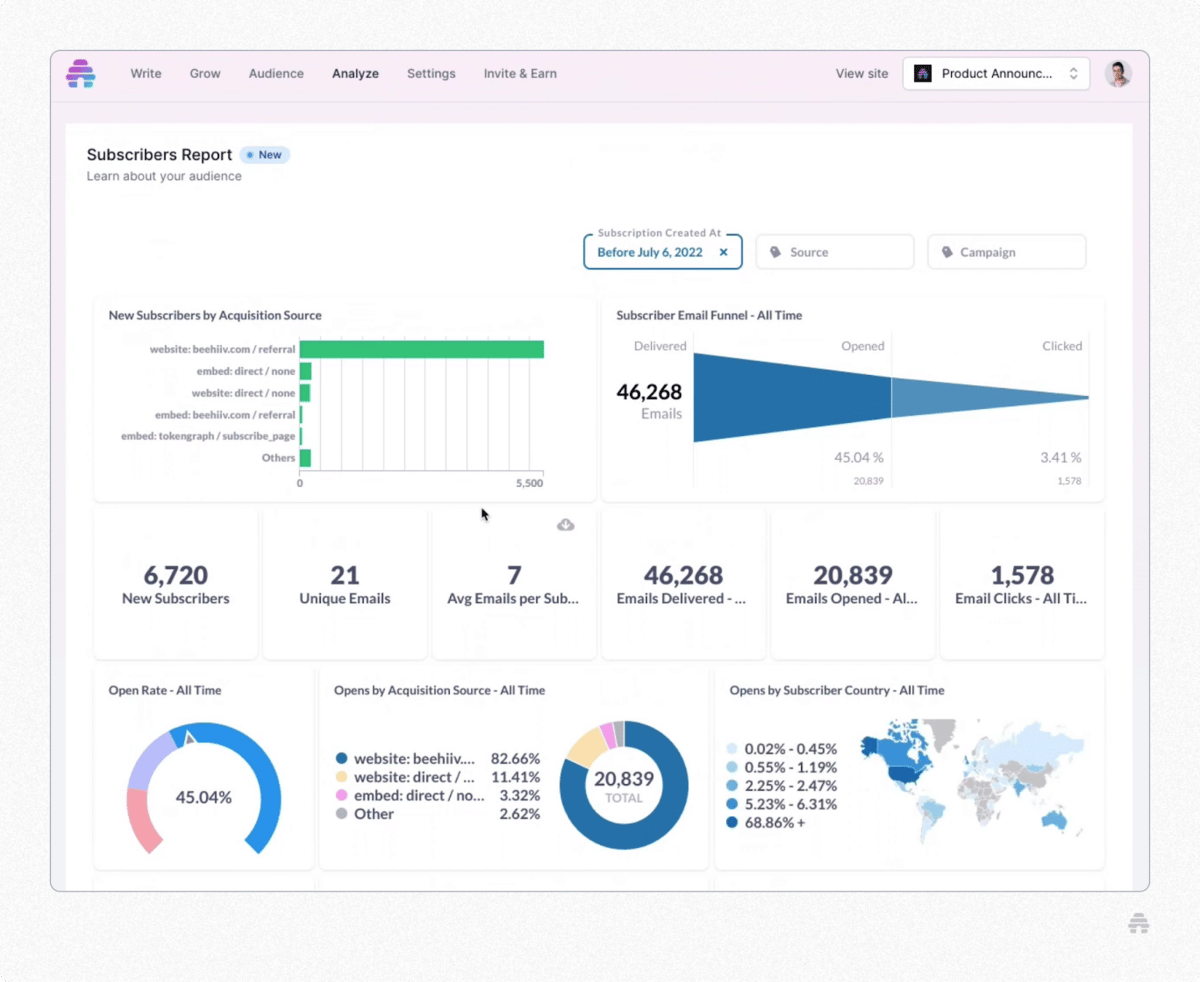
Task: Go to the Audience tab
Action: (x=276, y=74)
